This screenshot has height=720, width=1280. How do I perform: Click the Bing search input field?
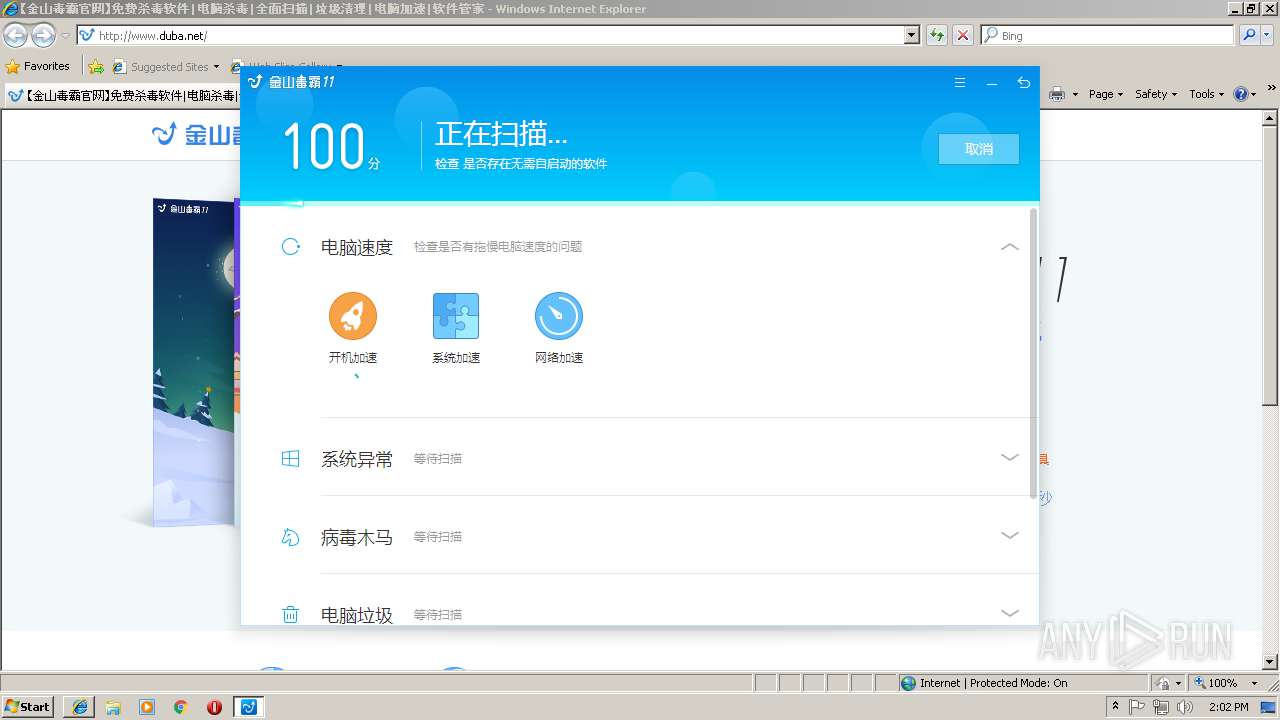pos(1107,35)
